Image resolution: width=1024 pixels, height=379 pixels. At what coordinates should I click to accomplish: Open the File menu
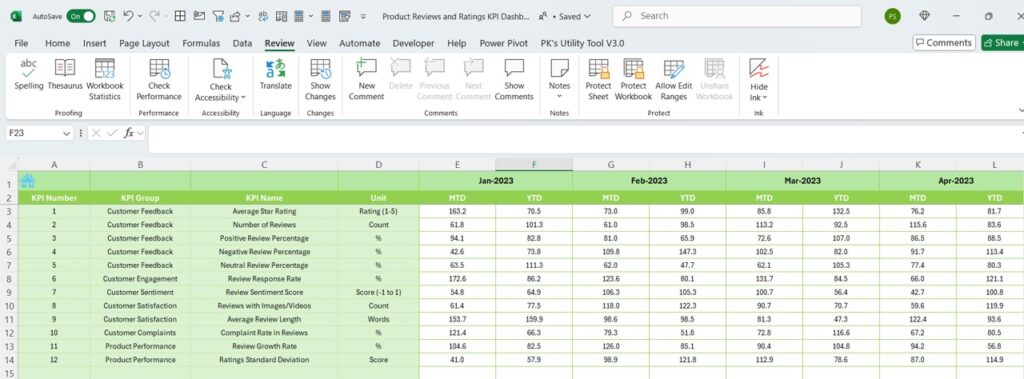(21, 43)
